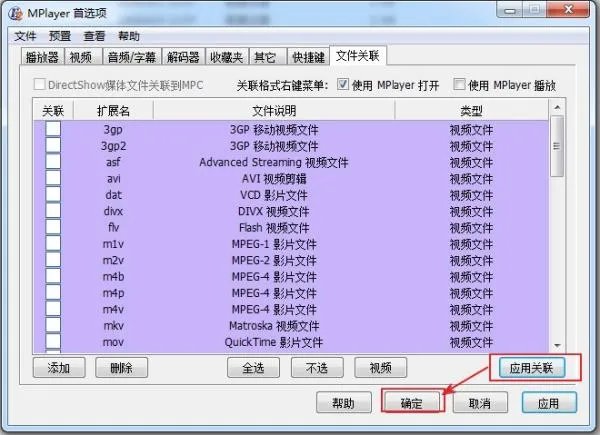600x435 pixels.
Task: Check the association box for 3gp2
Action: (x=53, y=145)
